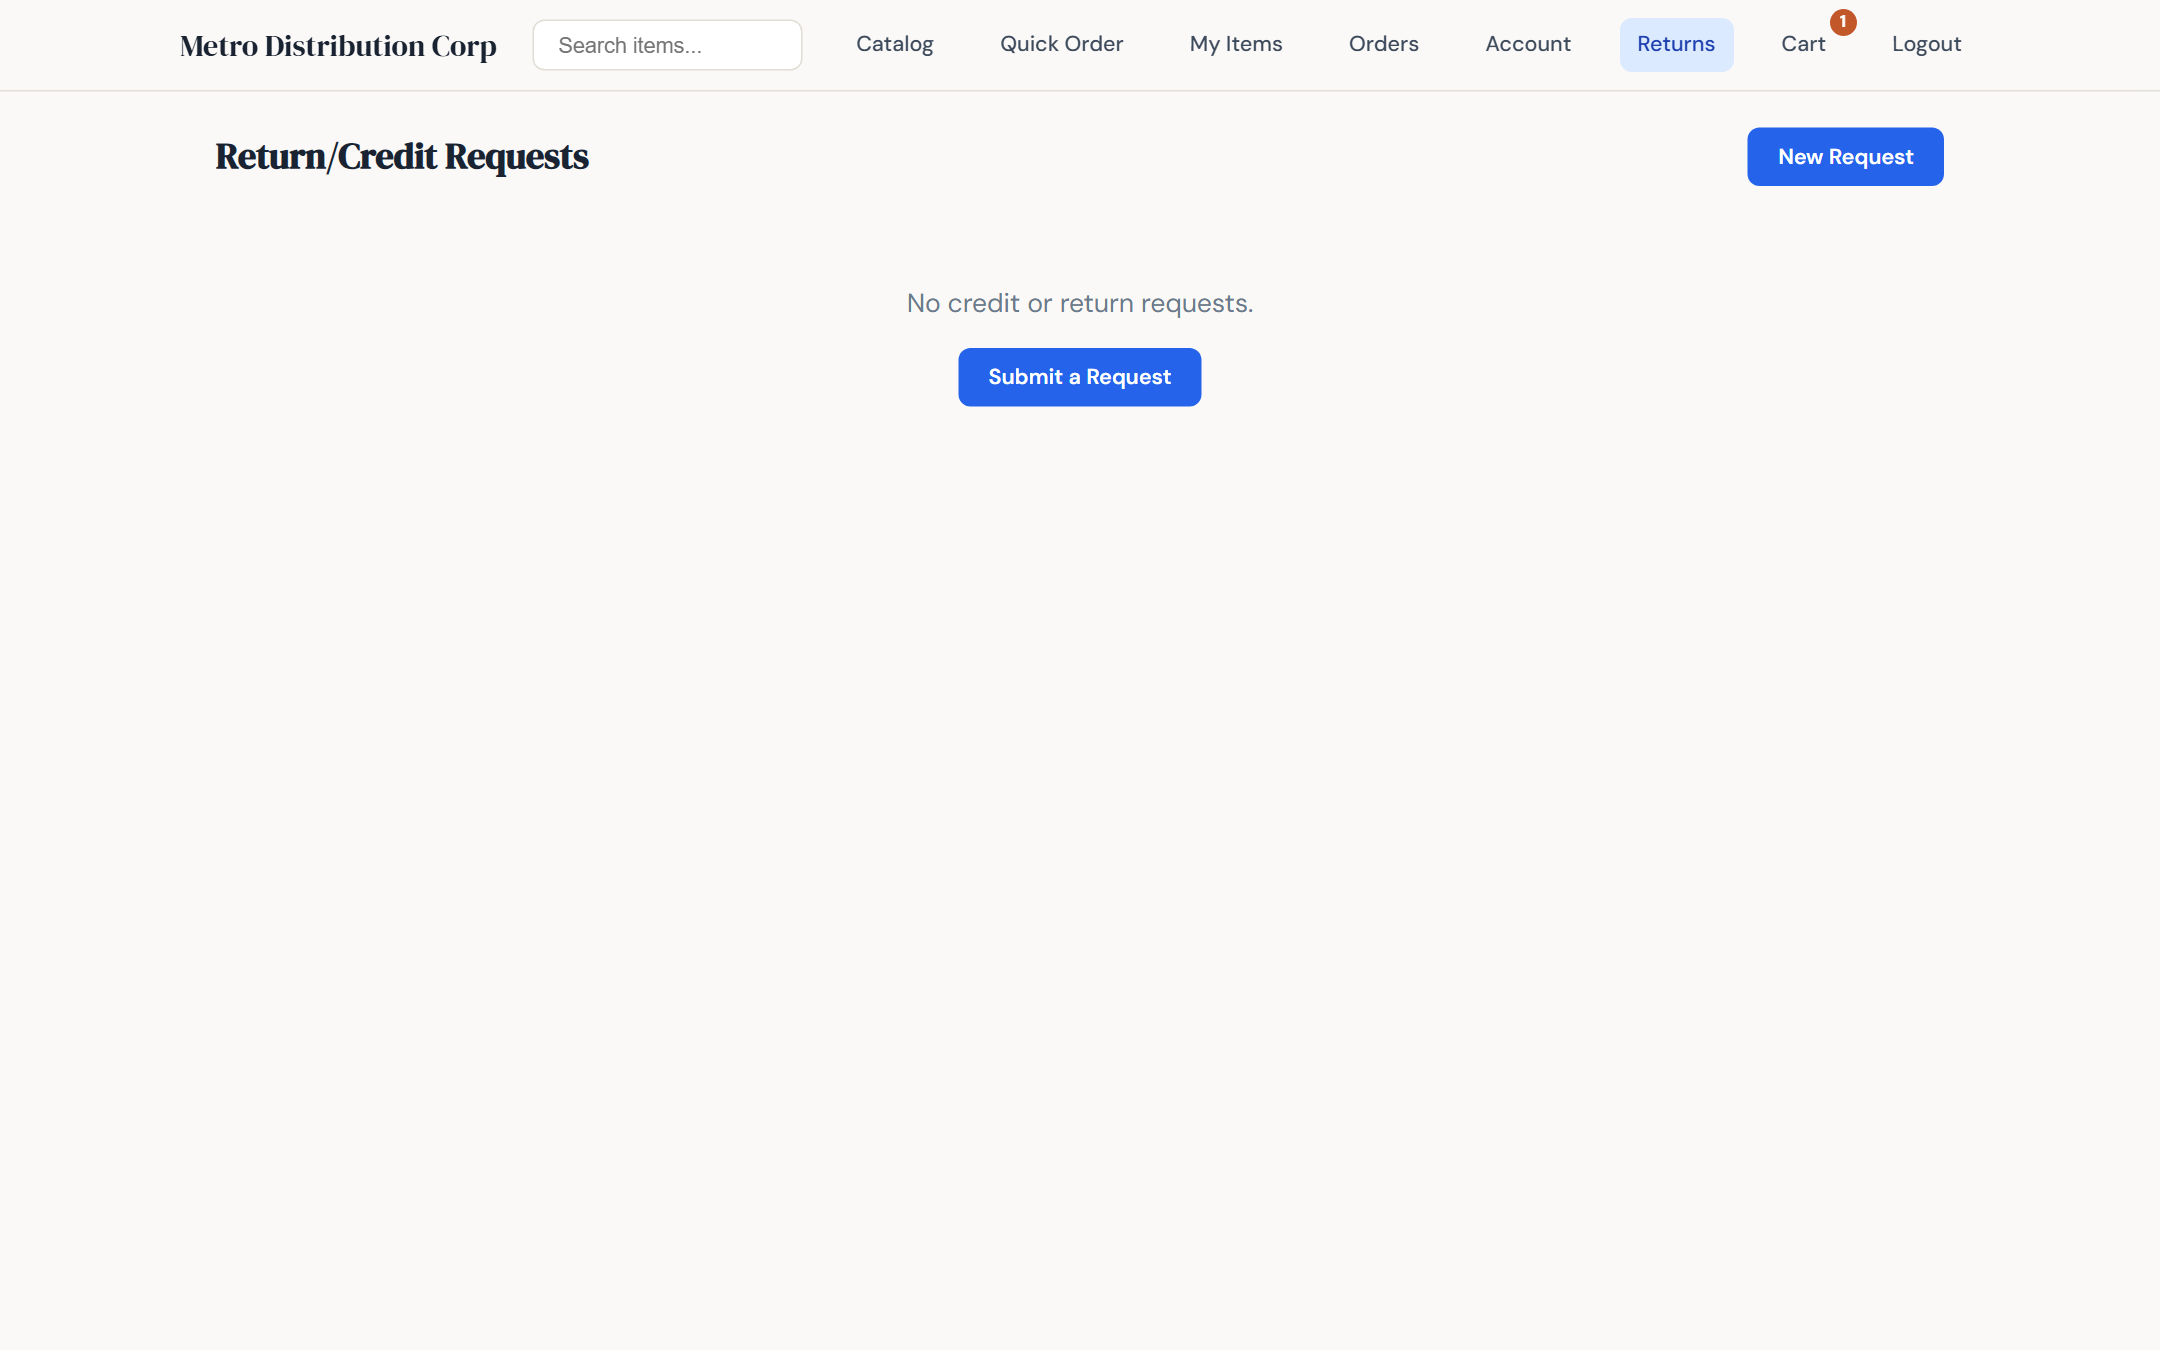Begin submitting a credit request
Image resolution: width=2160 pixels, height=1350 pixels.
(x=1079, y=377)
